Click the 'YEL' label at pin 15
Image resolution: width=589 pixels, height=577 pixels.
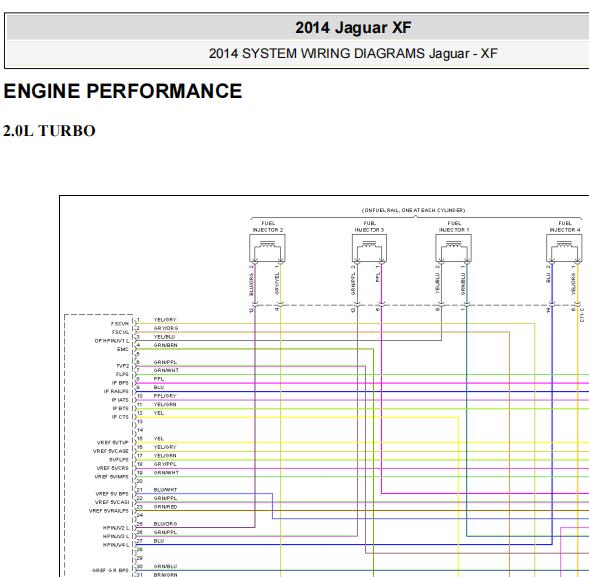point(159,438)
